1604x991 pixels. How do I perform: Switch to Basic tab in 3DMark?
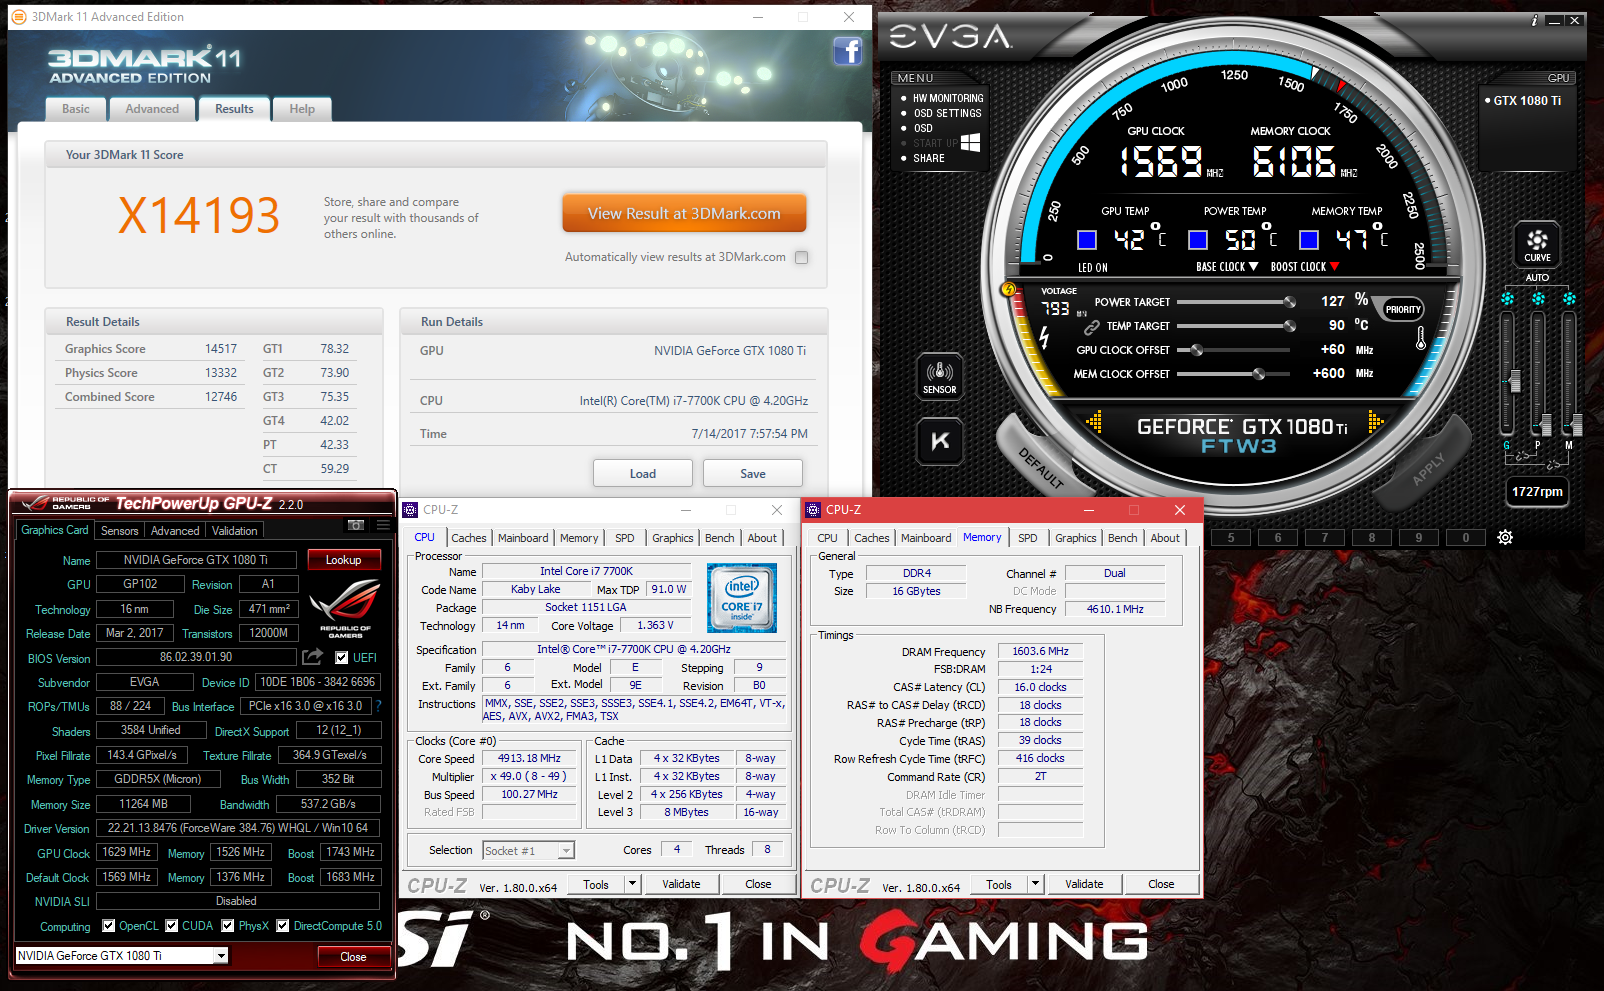[76, 109]
